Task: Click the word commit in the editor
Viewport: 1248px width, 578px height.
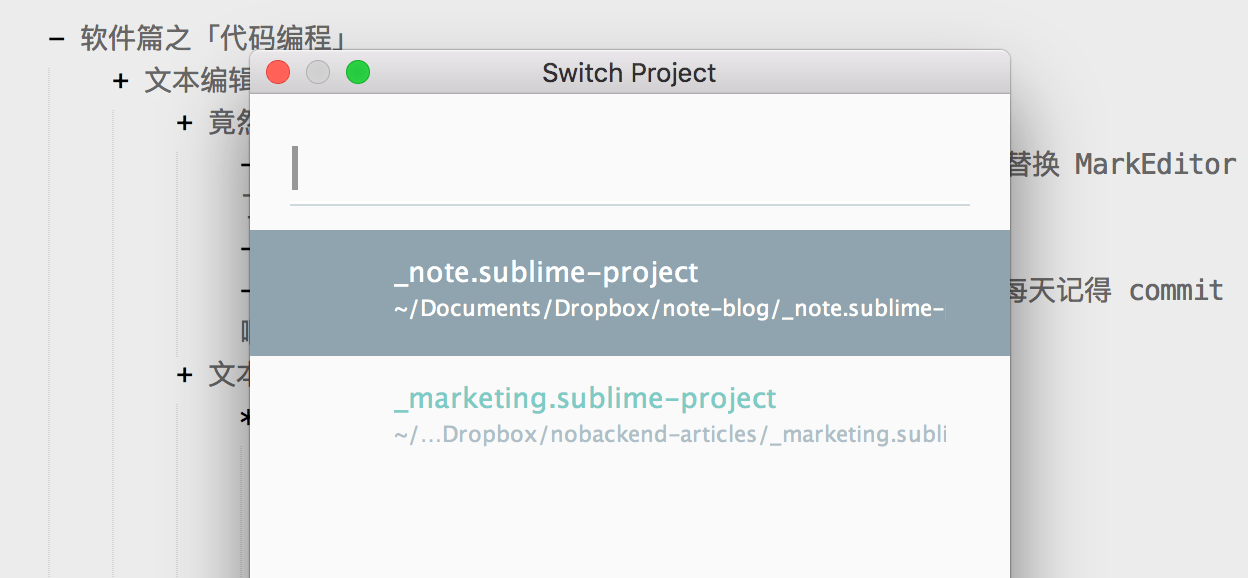Action: pos(1176,291)
